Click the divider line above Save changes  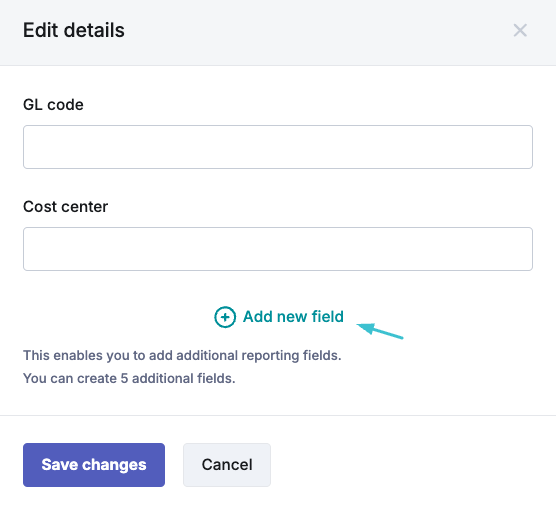278,415
